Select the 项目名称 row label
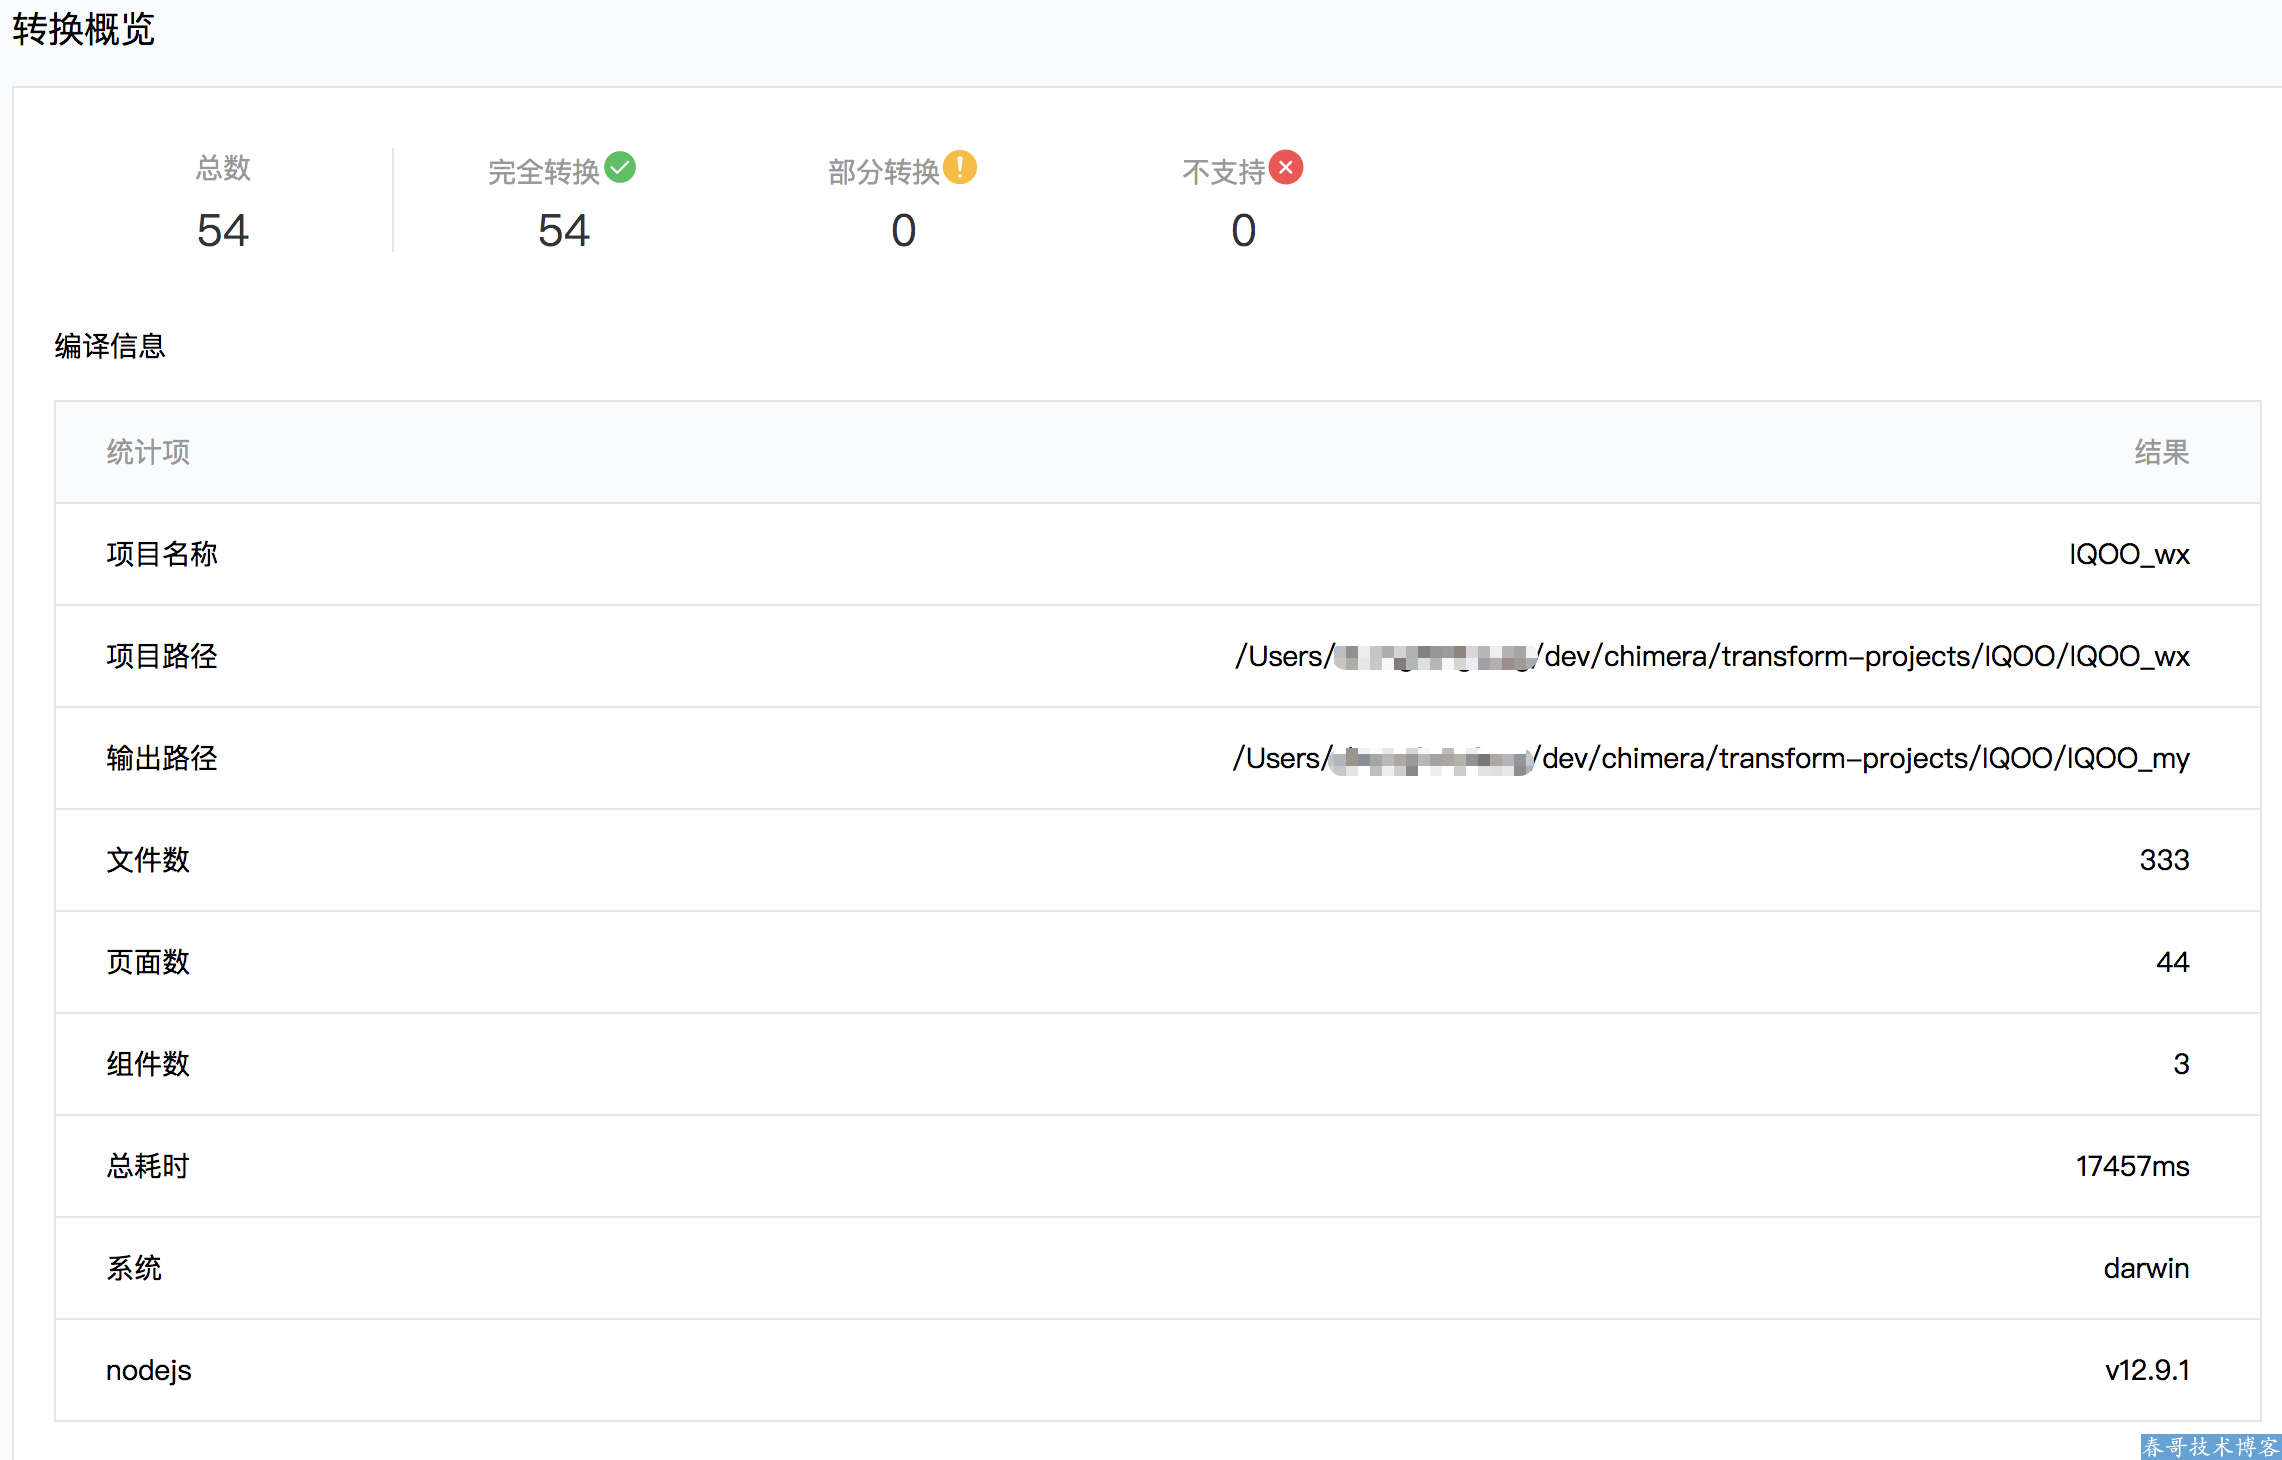Viewport: 2282px width, 1460px height. pyautogui.click(x=162, y=554)
